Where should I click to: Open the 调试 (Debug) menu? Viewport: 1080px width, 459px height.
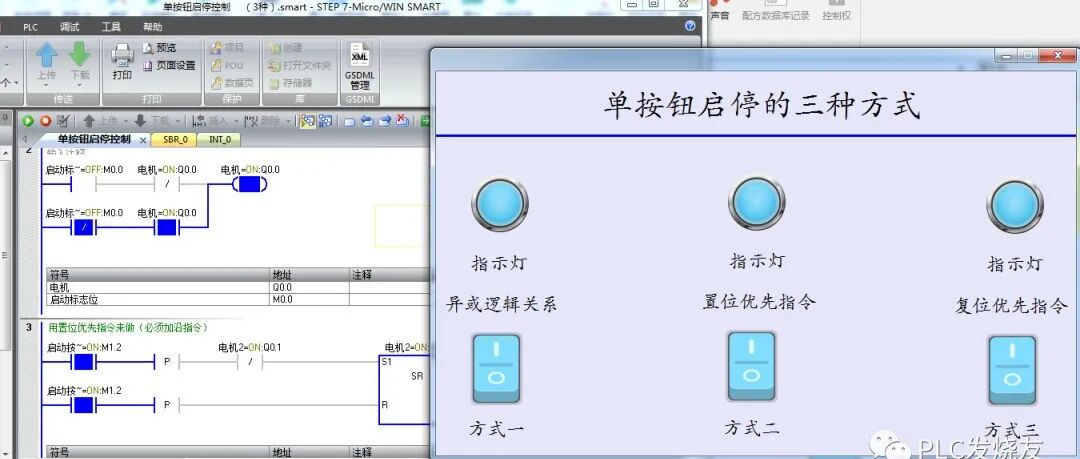click(x=70, y=27)
